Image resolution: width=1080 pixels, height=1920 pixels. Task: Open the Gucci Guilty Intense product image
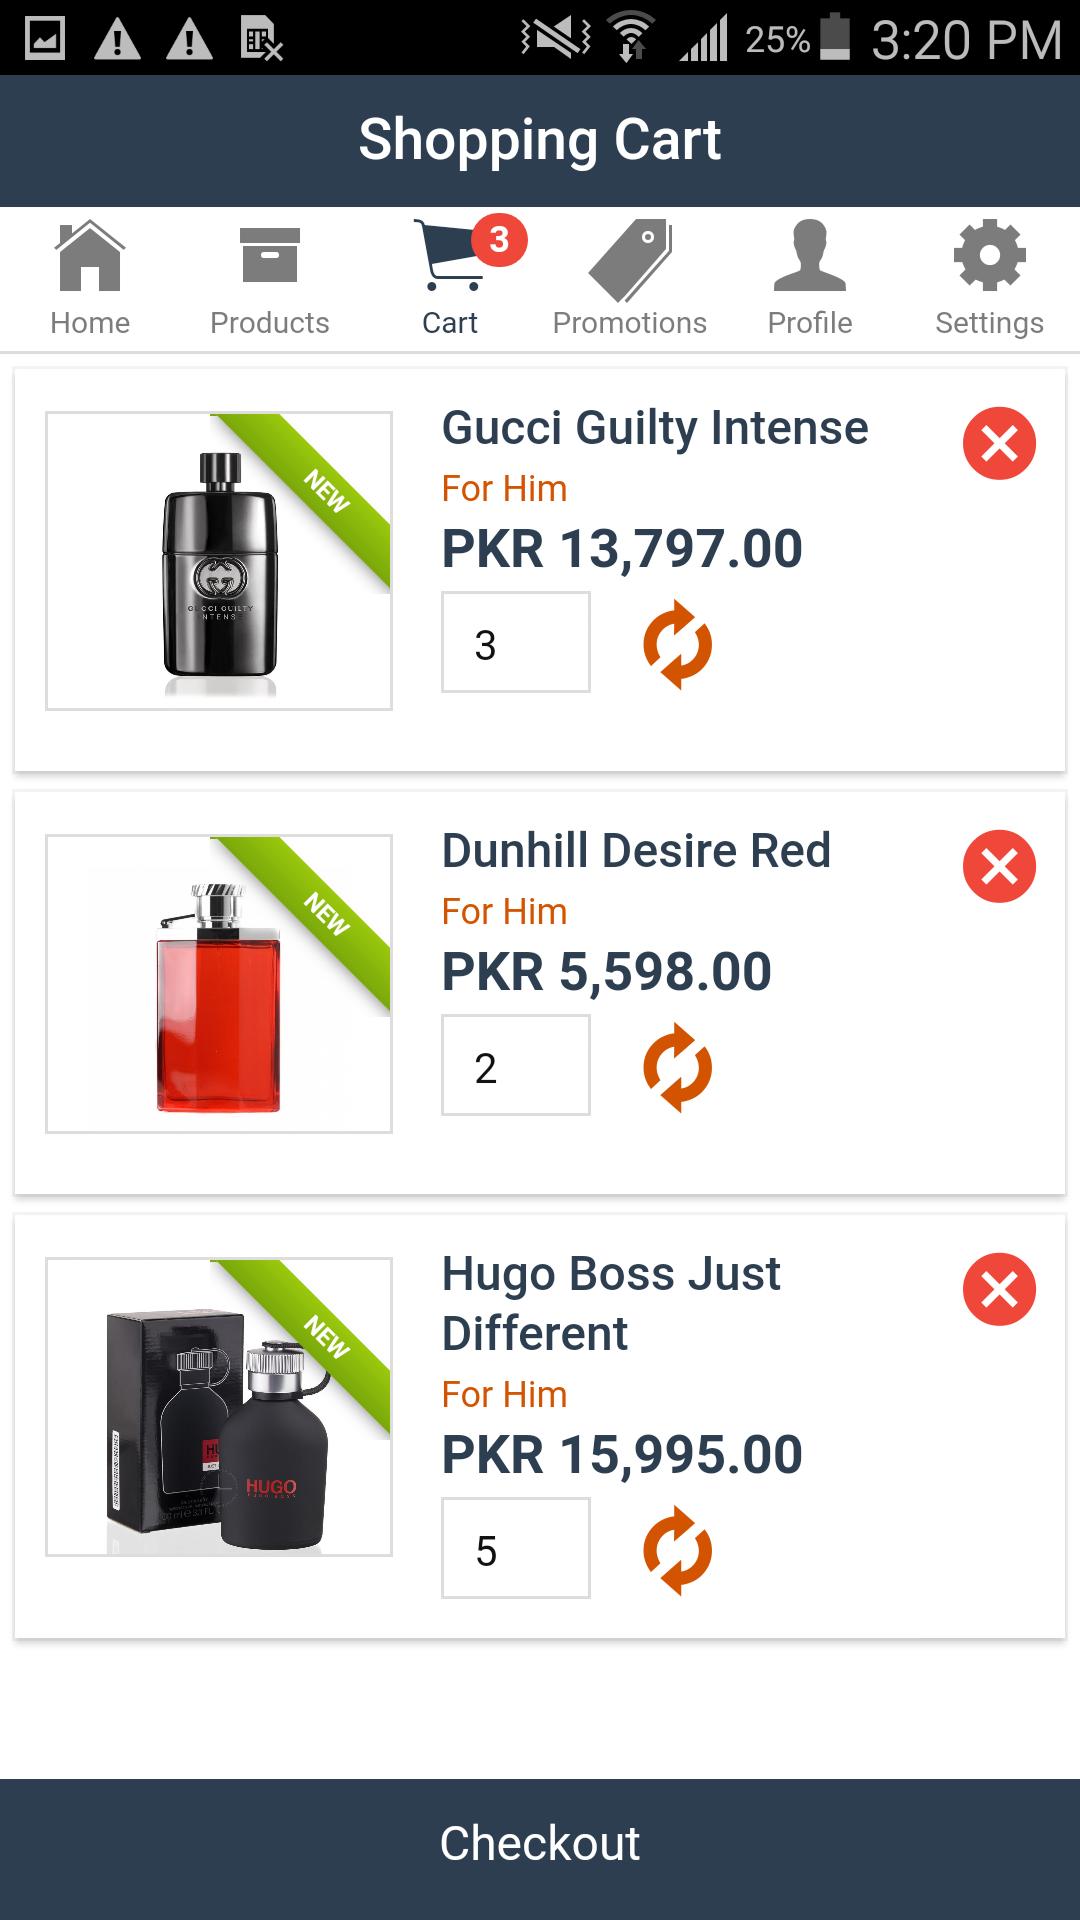219,561
